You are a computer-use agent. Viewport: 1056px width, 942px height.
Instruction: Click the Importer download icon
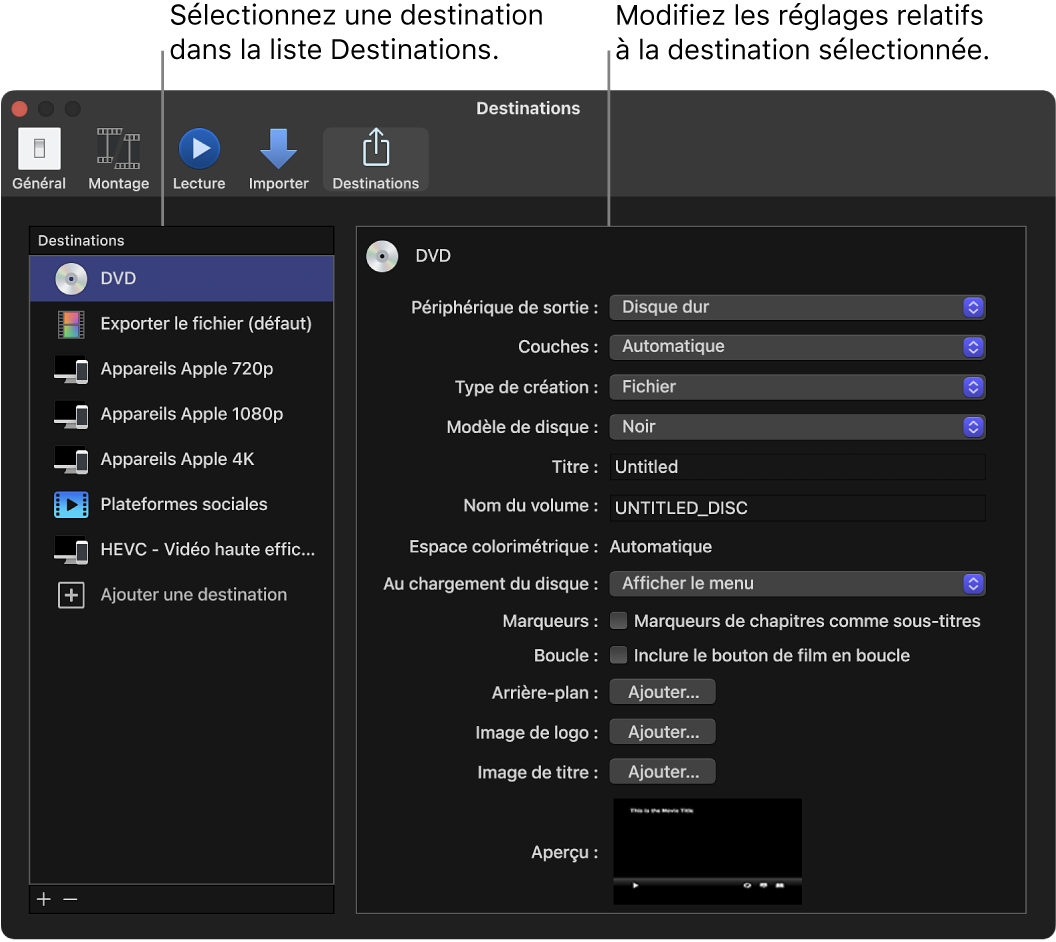tap(278, 150)
